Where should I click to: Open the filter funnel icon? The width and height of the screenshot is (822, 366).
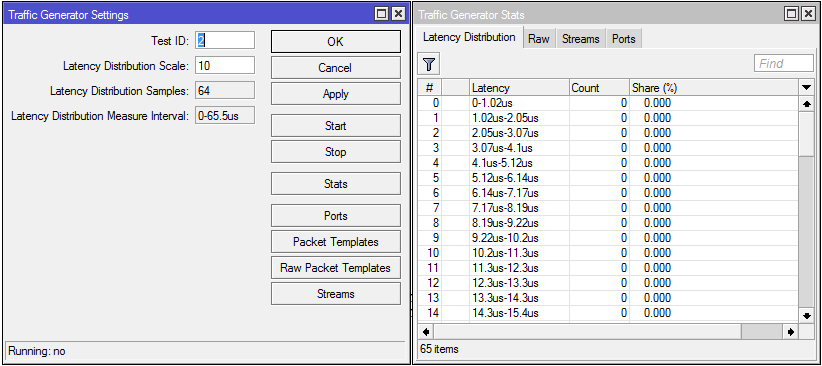point(429,64)
